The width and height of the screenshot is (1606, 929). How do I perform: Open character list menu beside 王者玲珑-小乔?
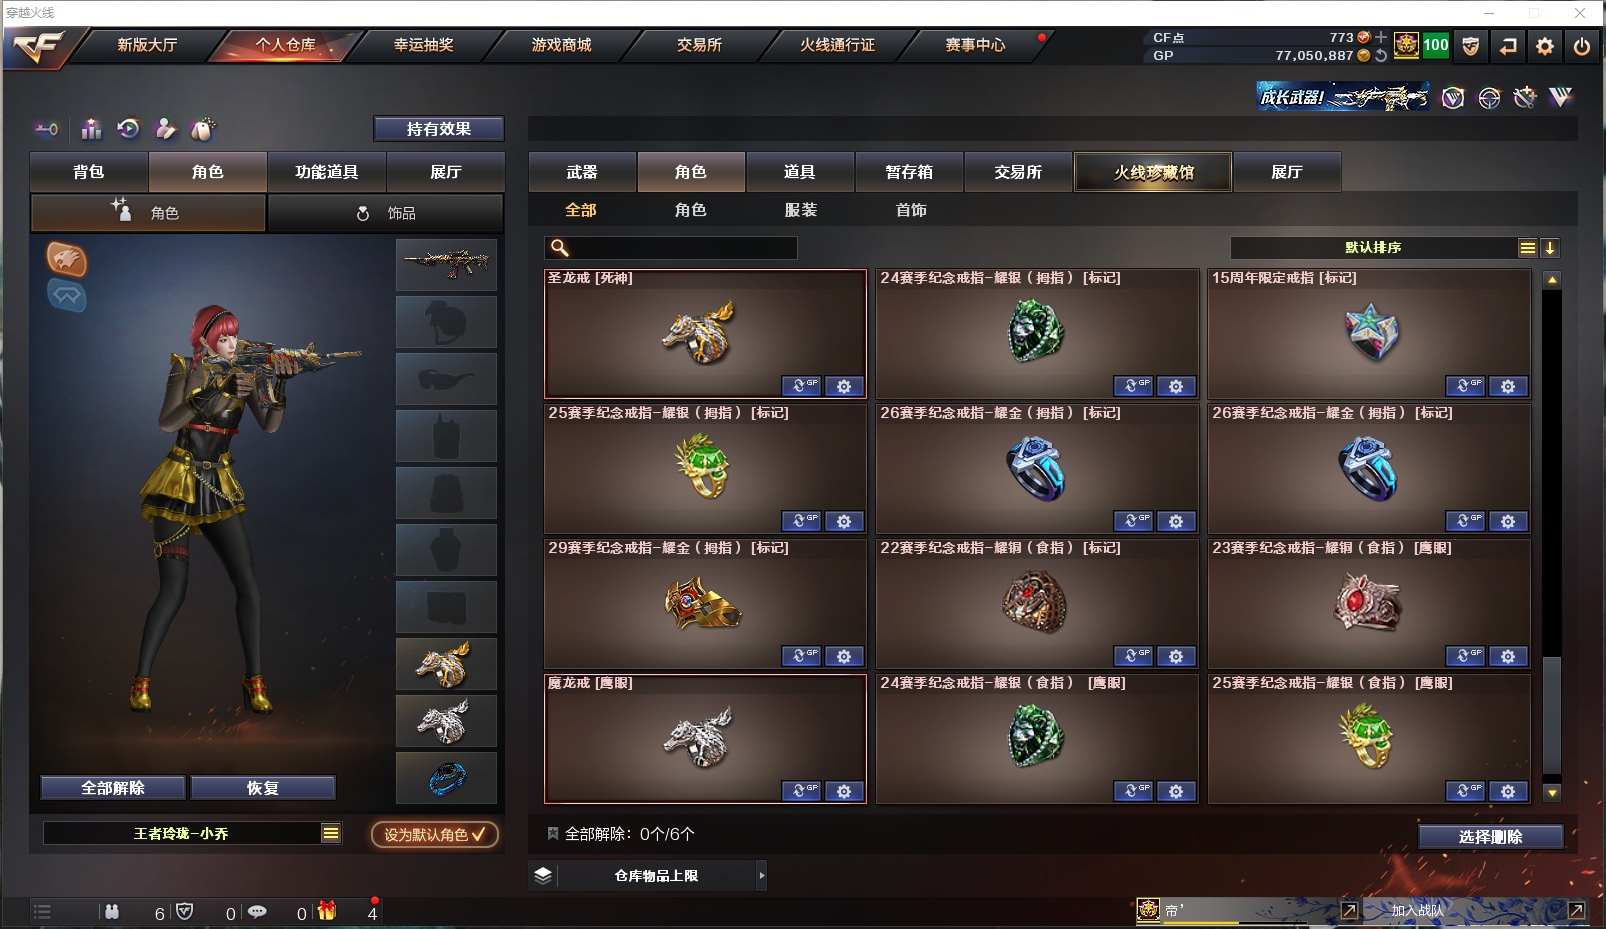point(331,833)
